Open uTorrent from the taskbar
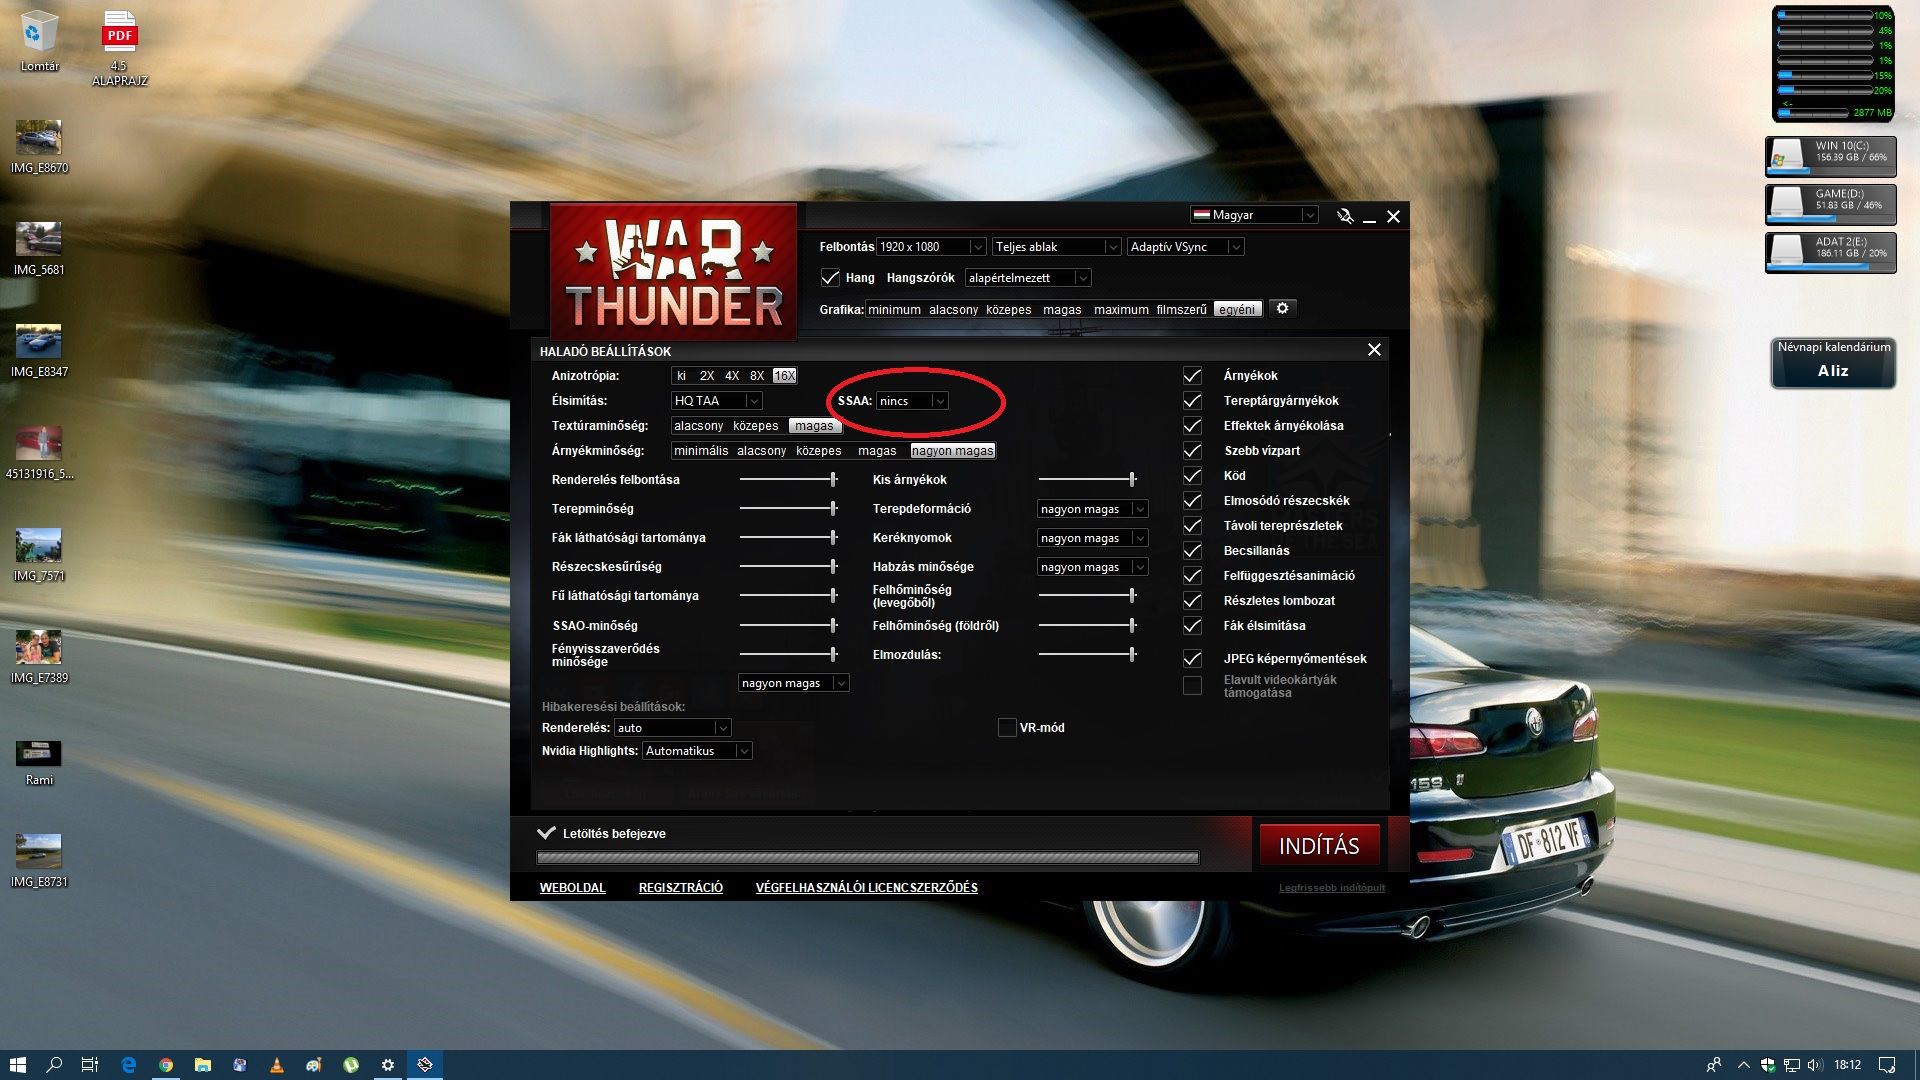 (351, 1065)
